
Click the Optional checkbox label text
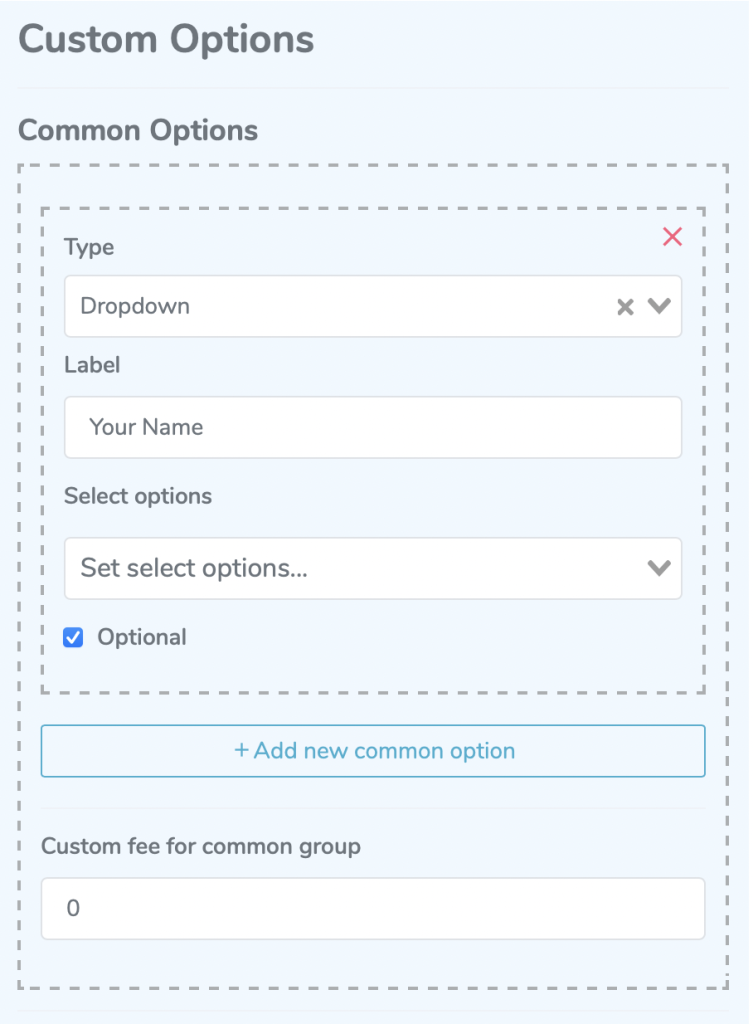coord(142,637)
